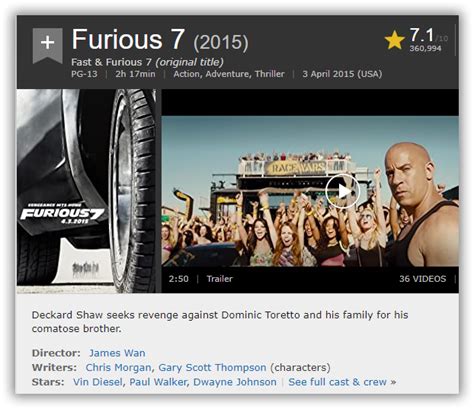Viewport: 474px width, 409px height.
Task: Select the Action genre link
Action: tap(187, 74)
